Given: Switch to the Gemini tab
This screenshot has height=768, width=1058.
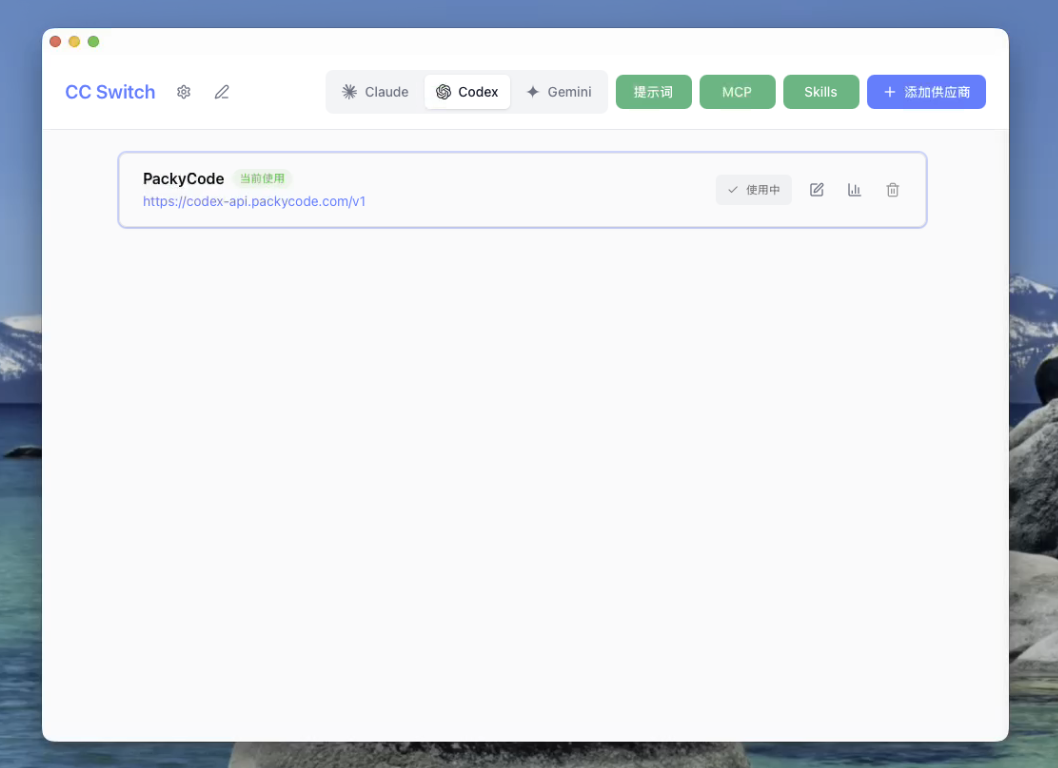Looking at the screenshot, I should click(559, 92).
